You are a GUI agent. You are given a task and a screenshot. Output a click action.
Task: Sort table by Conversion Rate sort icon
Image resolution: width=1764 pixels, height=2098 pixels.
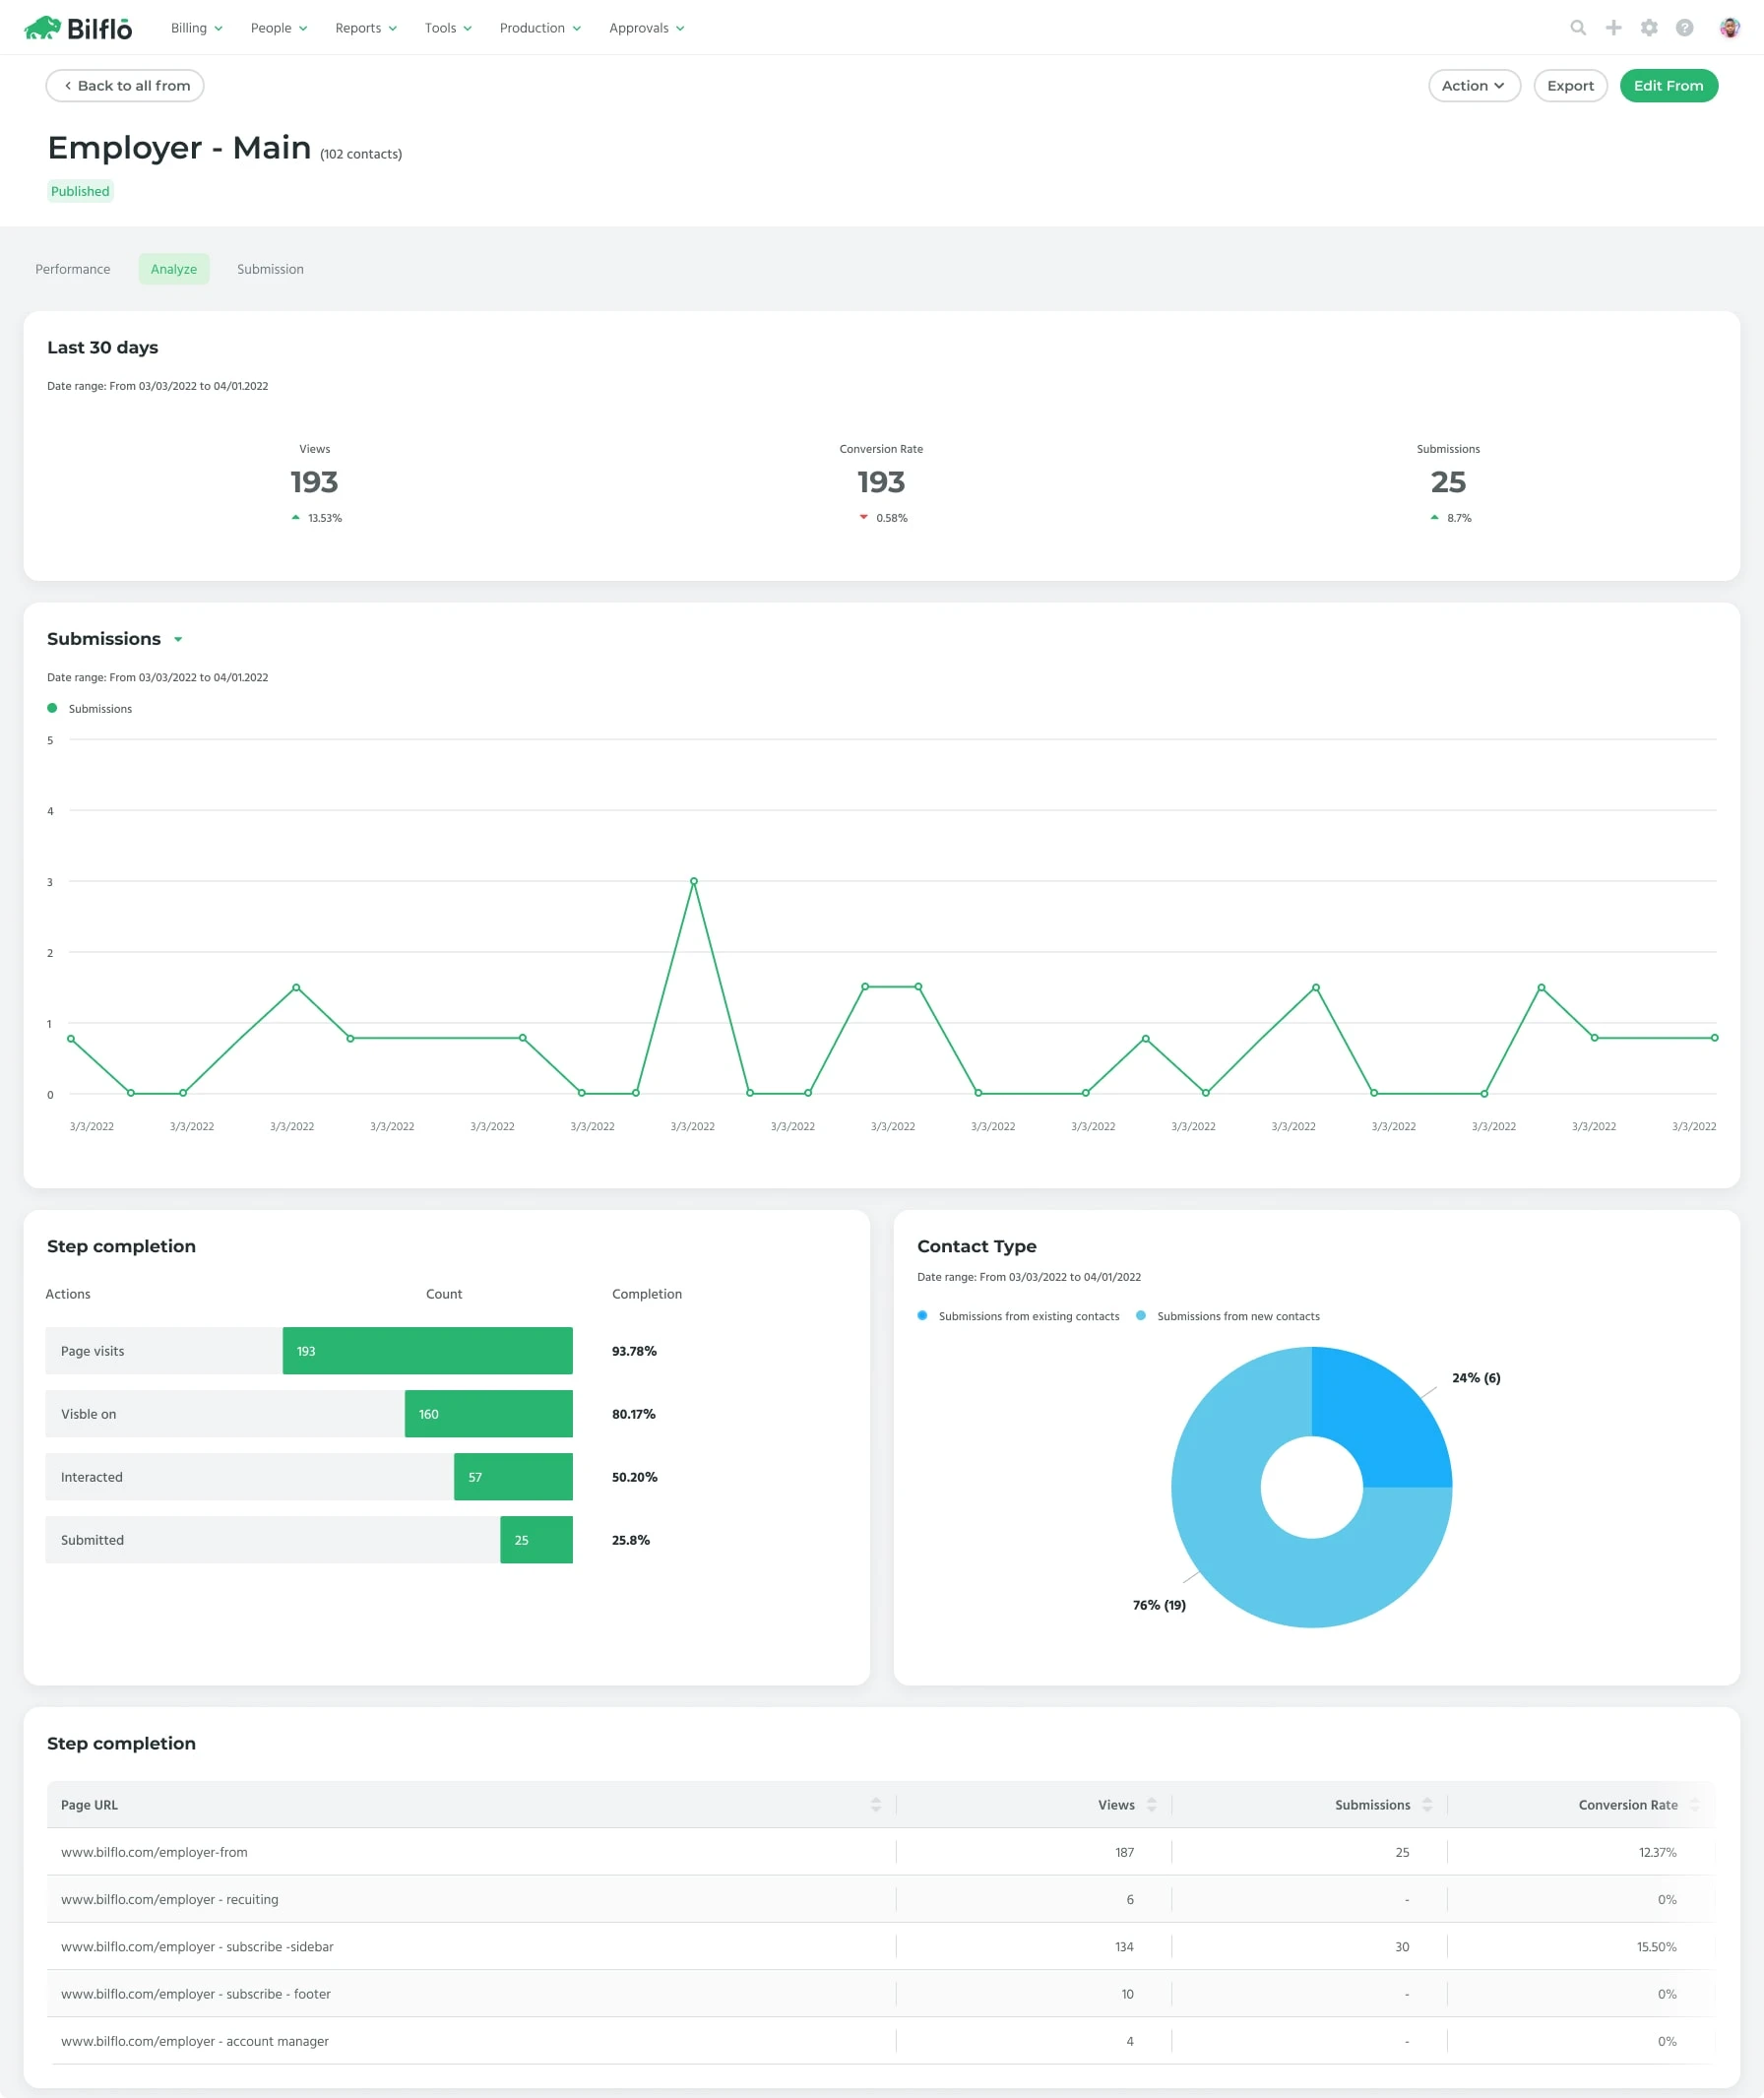click(1694, 1804)
